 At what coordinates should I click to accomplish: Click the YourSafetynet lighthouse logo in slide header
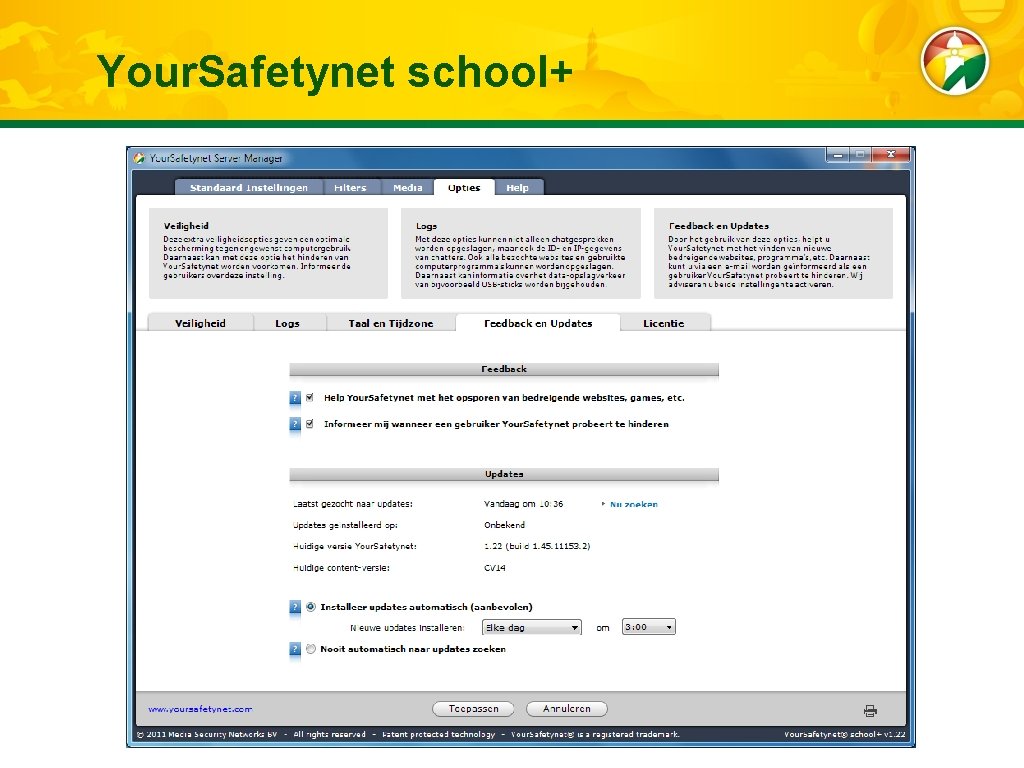(x=955, y=61)
